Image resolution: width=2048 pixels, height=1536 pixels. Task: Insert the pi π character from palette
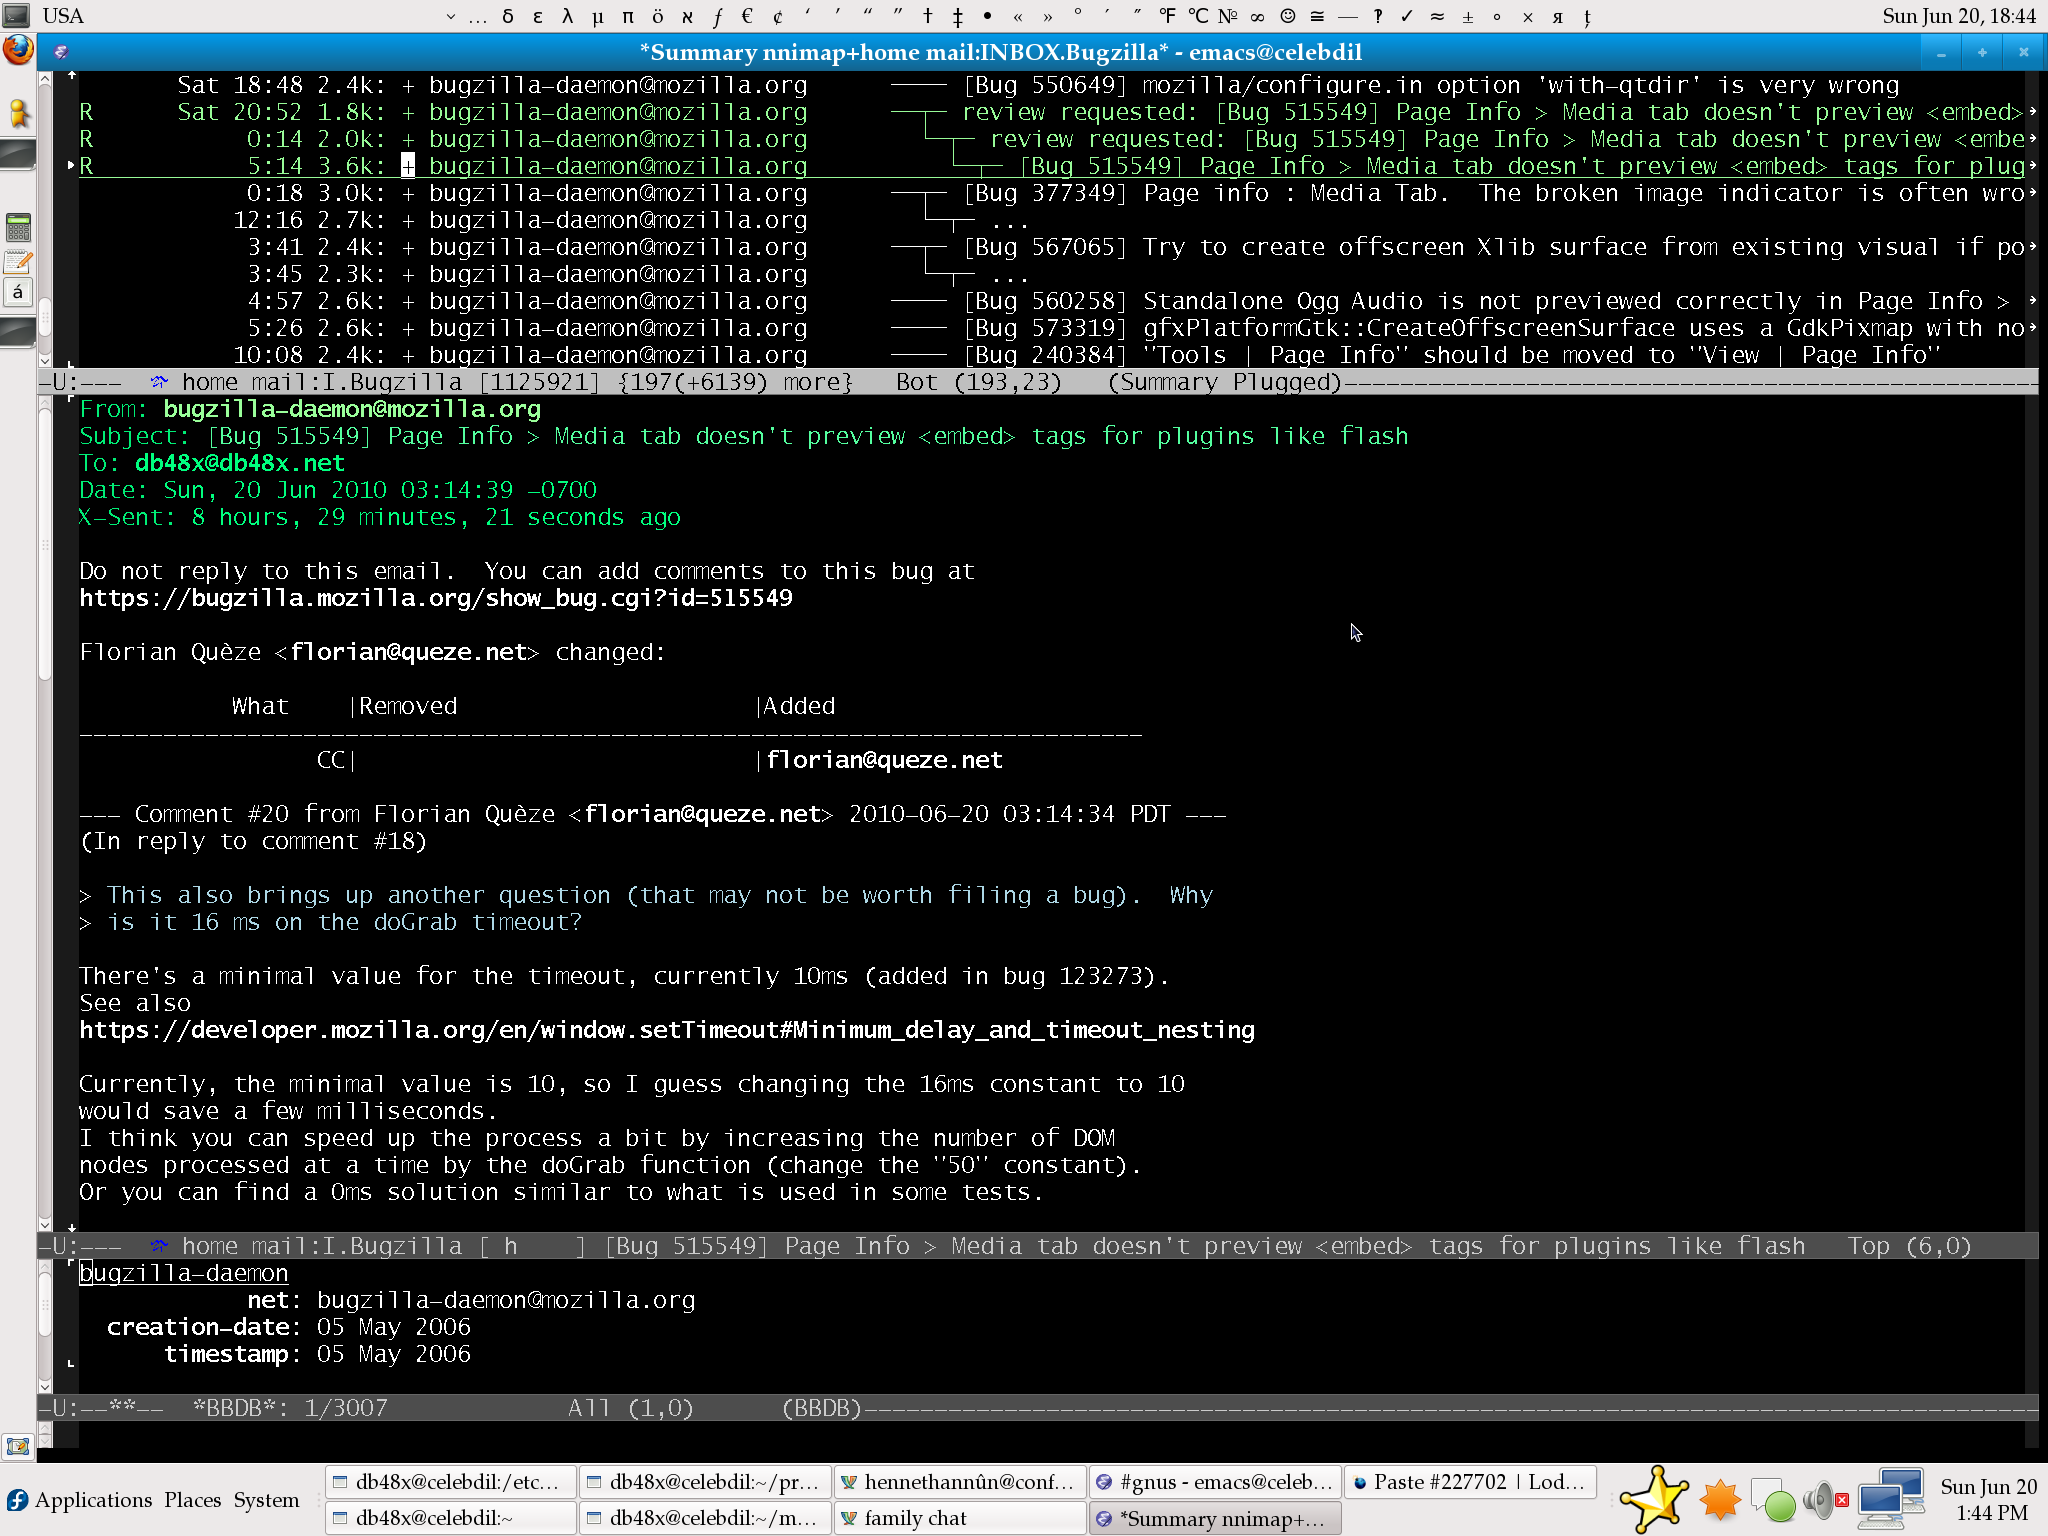pyautogui.click(x=628, y=16)
